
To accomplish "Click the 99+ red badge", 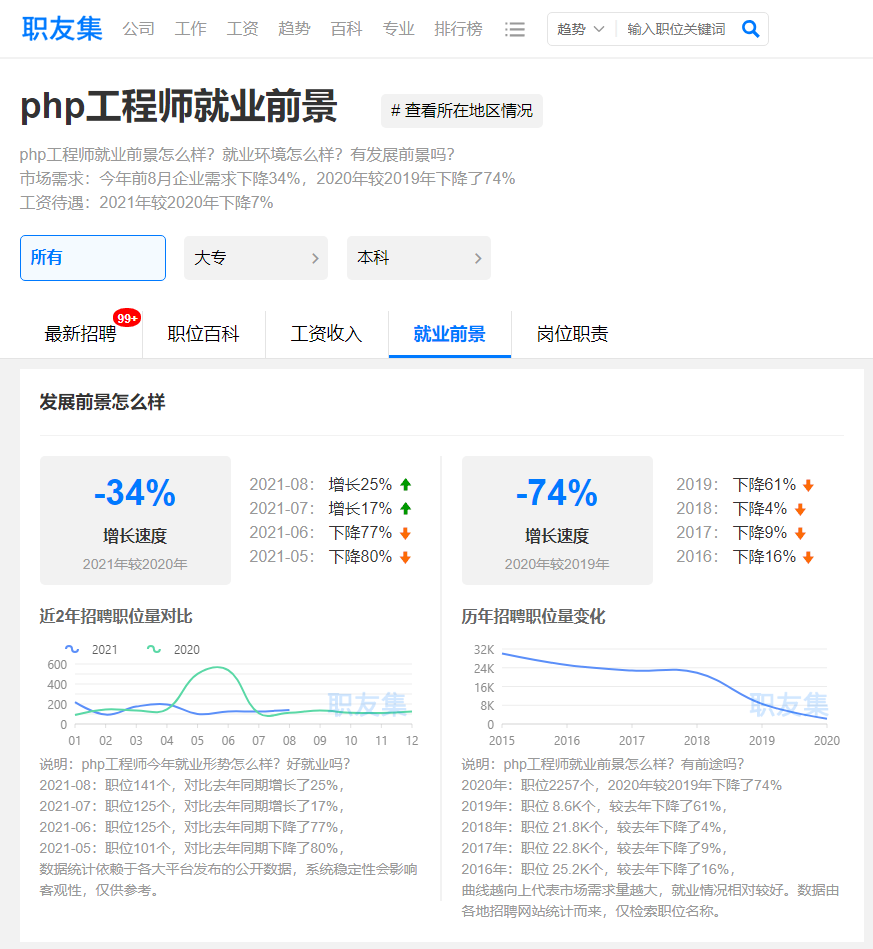I will (x=127, y=318).
